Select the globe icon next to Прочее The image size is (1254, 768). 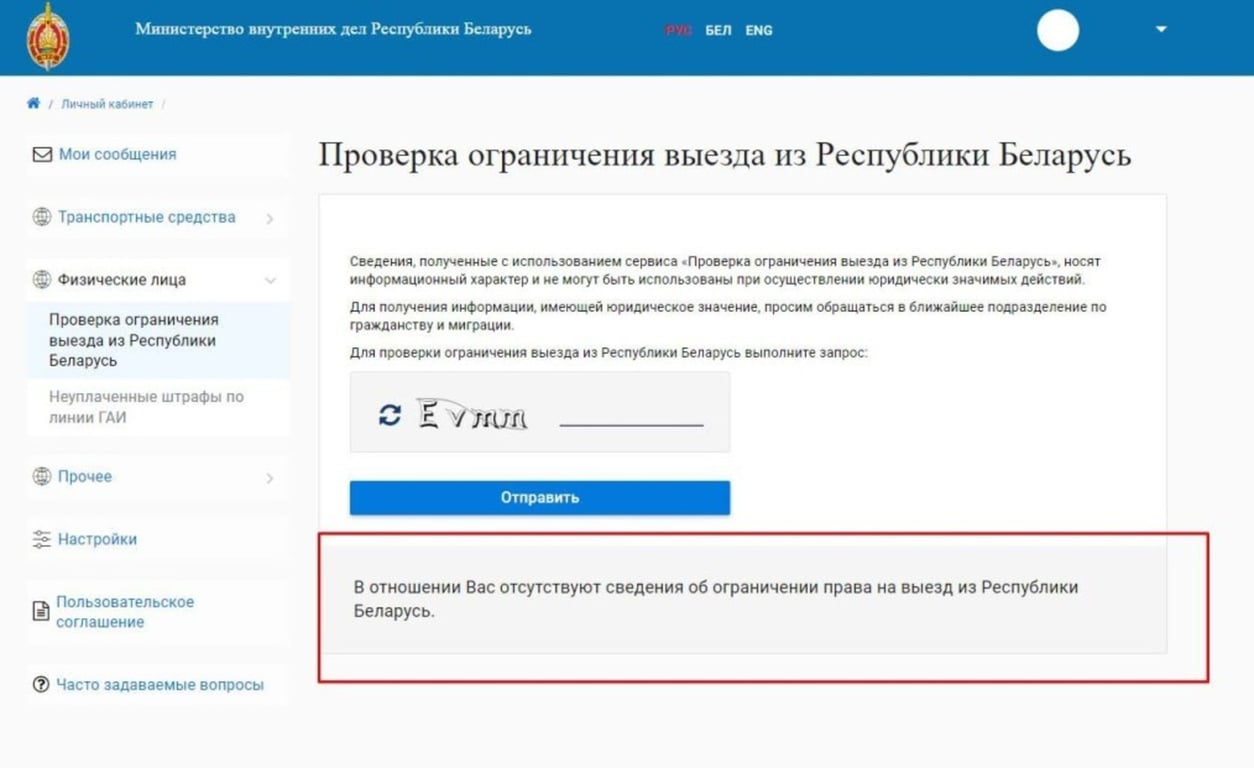point(41,477)
